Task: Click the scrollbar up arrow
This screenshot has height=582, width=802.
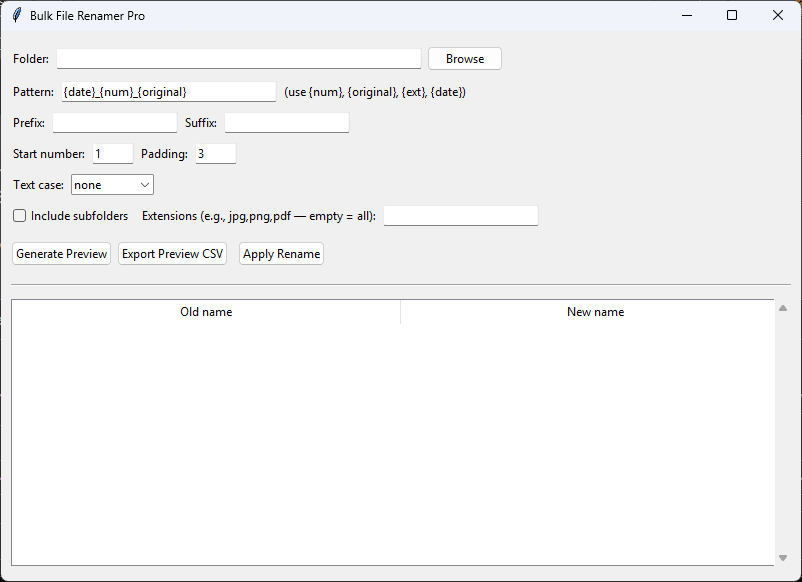Action: point(783,306)
